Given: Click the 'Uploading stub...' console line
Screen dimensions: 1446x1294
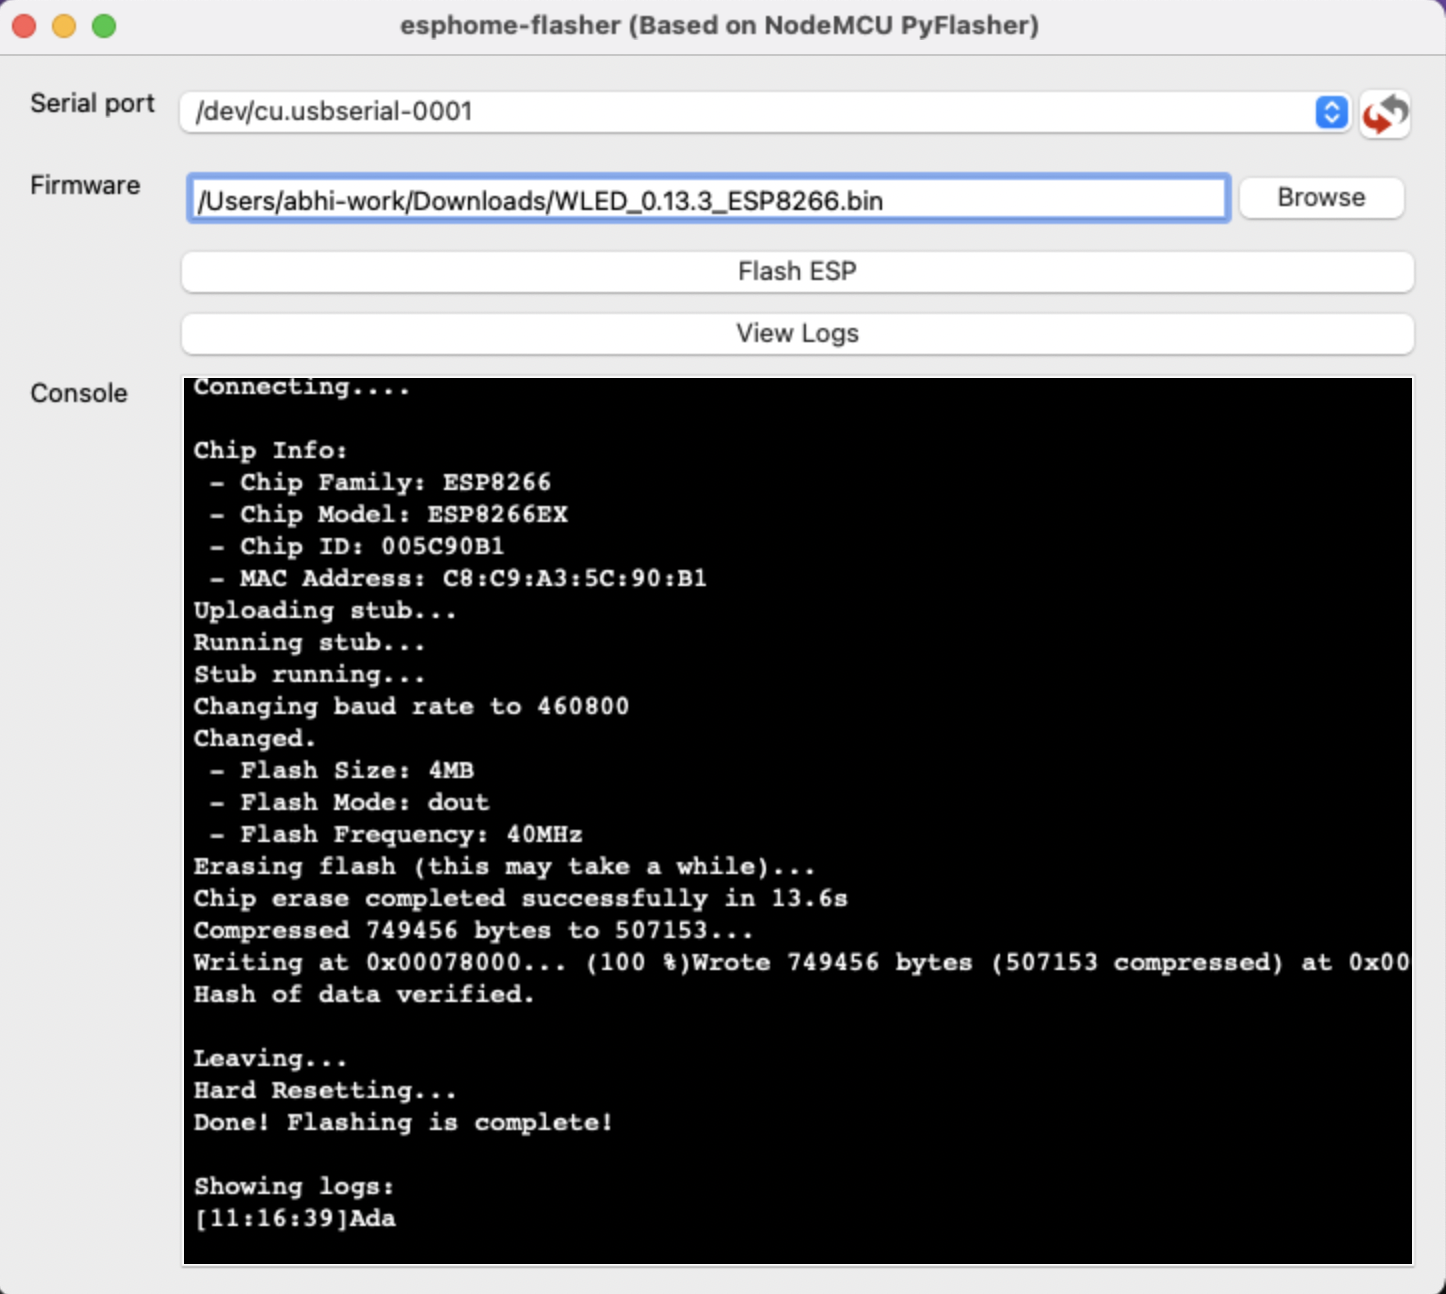Looking at the screenshot, I should click(325, 610).
